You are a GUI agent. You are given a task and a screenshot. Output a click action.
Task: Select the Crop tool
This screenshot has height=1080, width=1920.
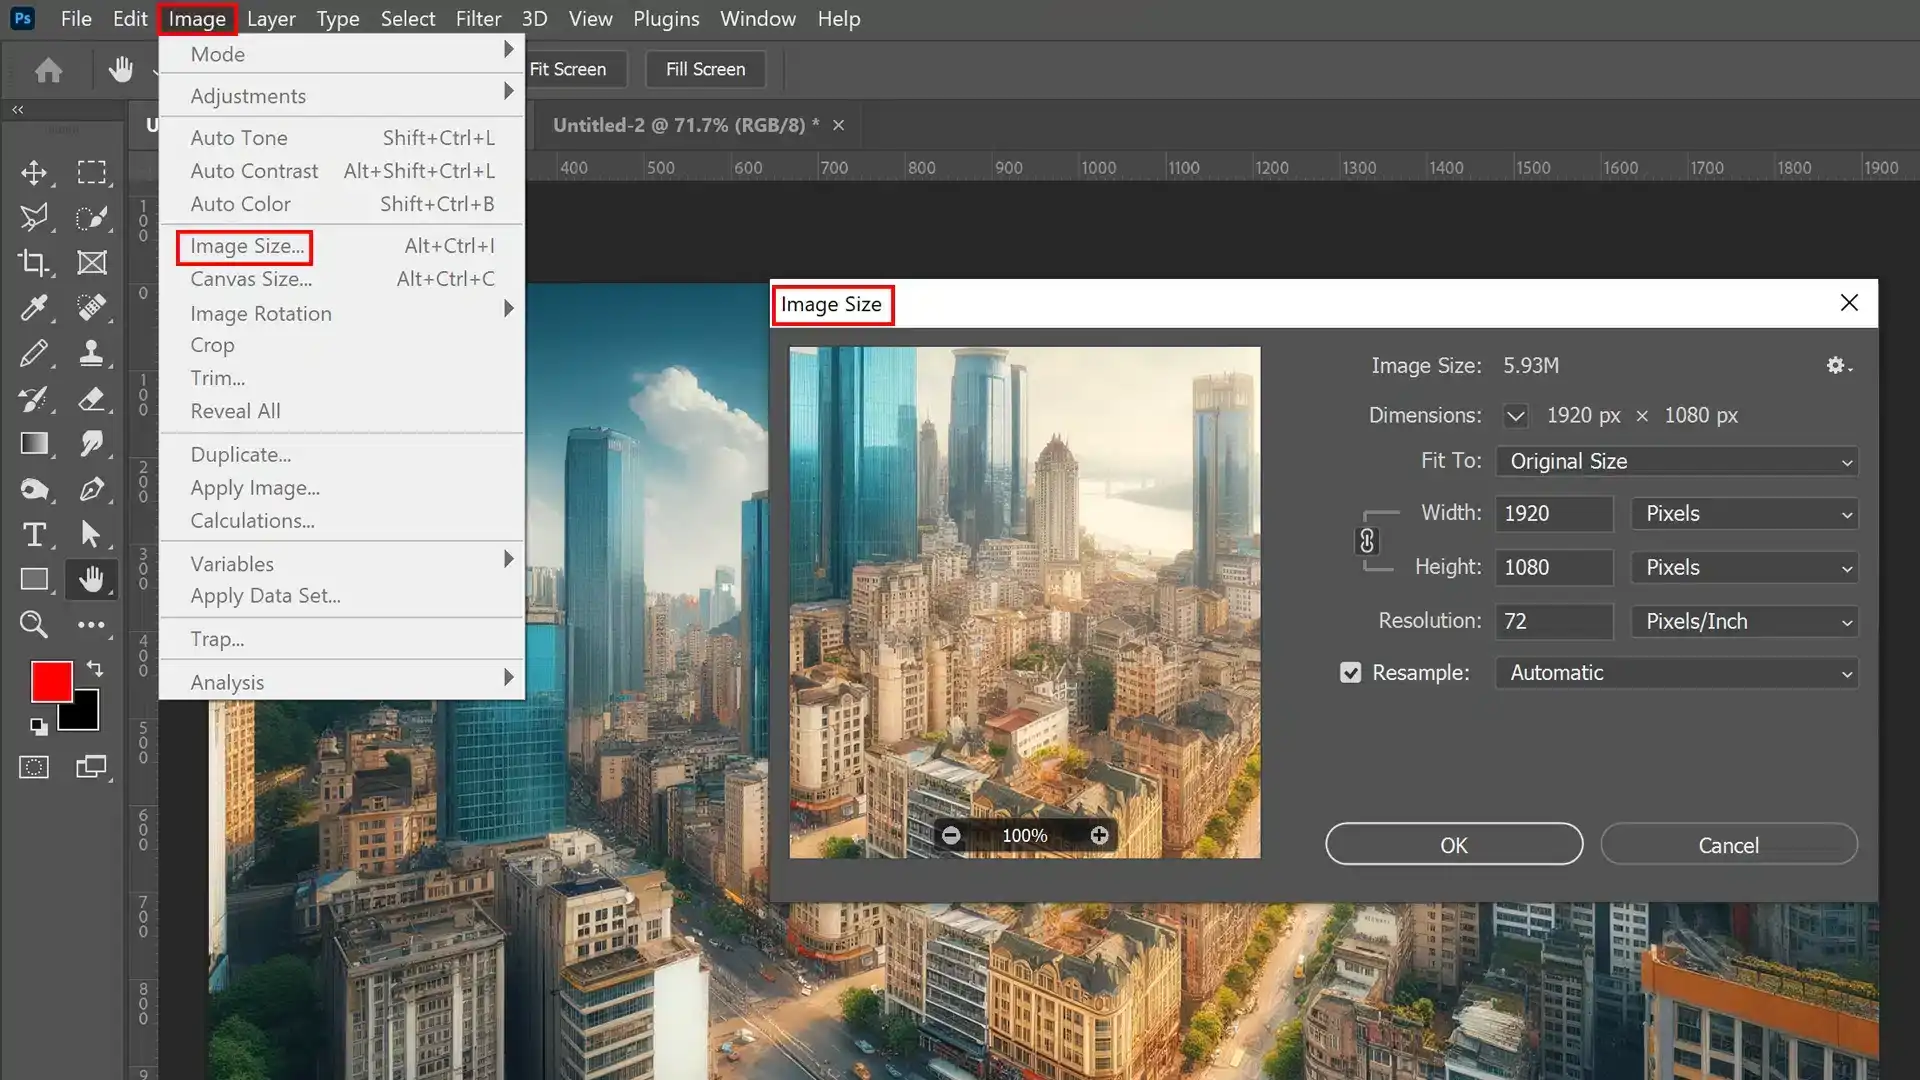coord(34,263)
